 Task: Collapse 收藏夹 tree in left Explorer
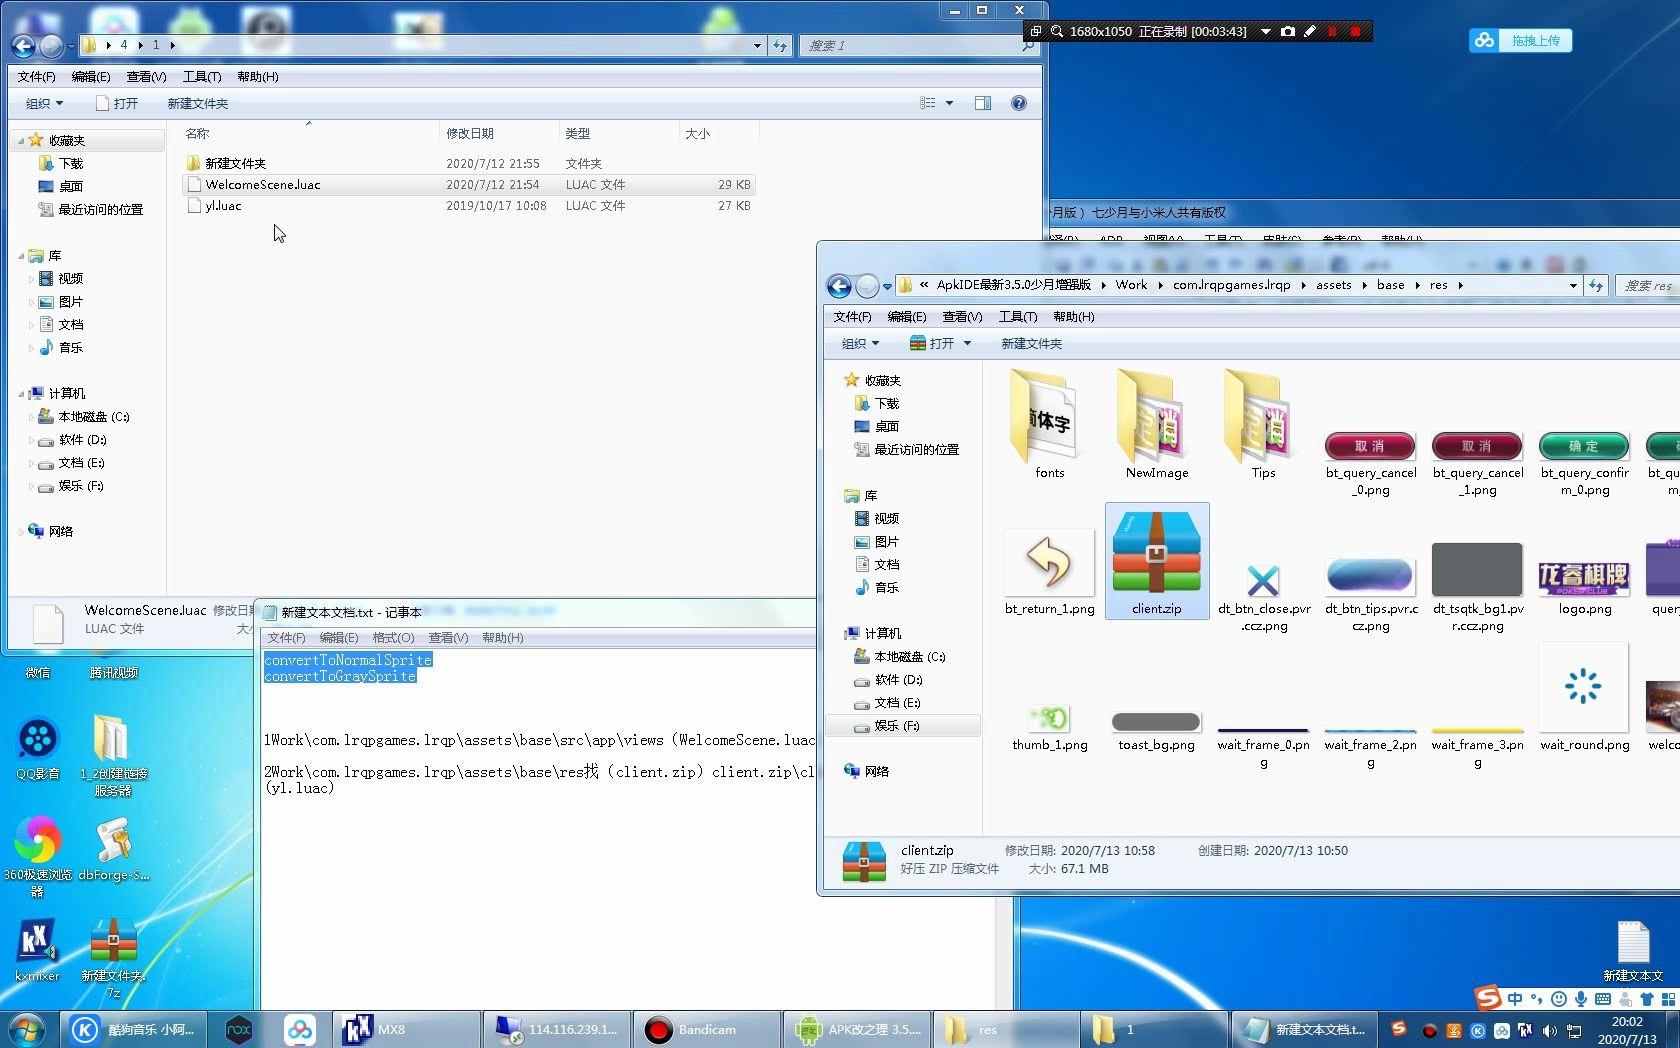pyautogui.click(x=21, y=141)
